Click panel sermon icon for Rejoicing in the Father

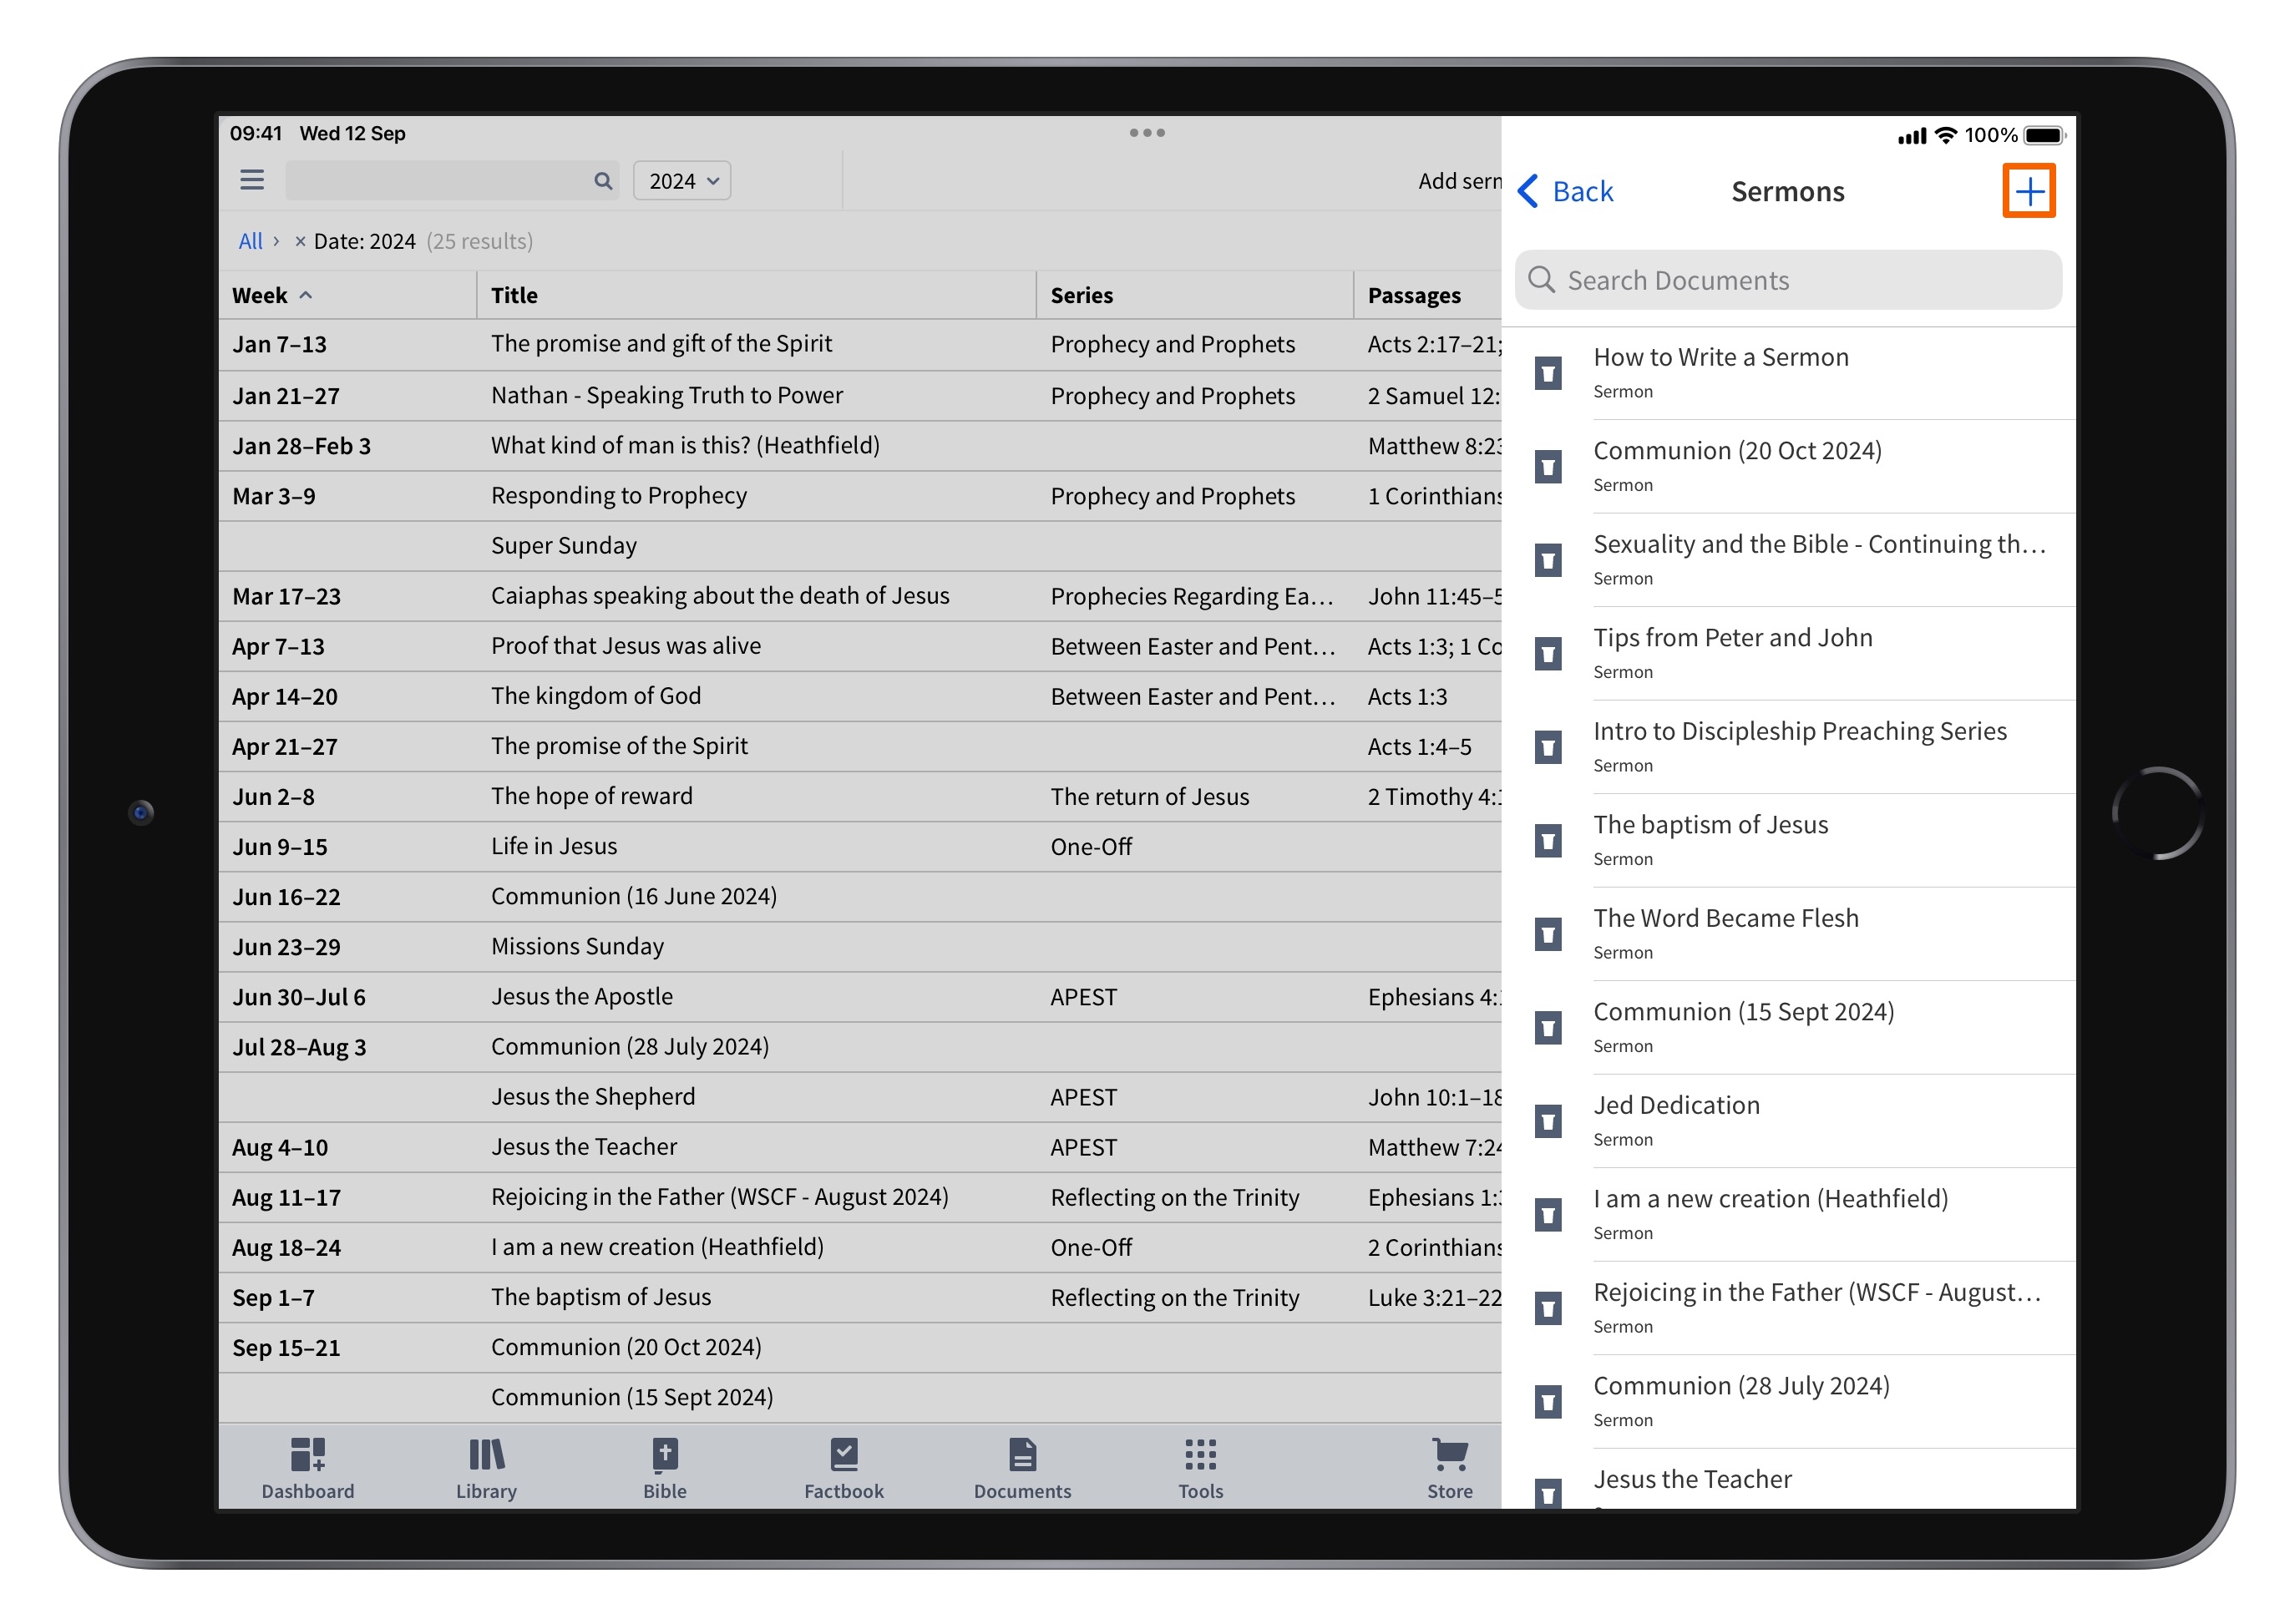point(1548,1309)
